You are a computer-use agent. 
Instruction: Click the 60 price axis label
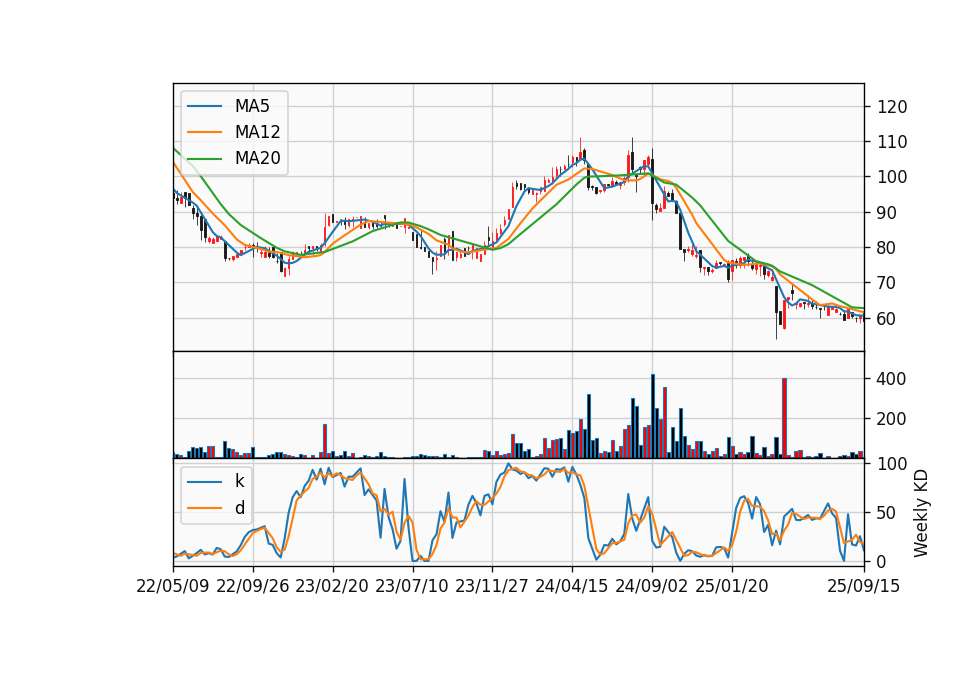(887, 319)
